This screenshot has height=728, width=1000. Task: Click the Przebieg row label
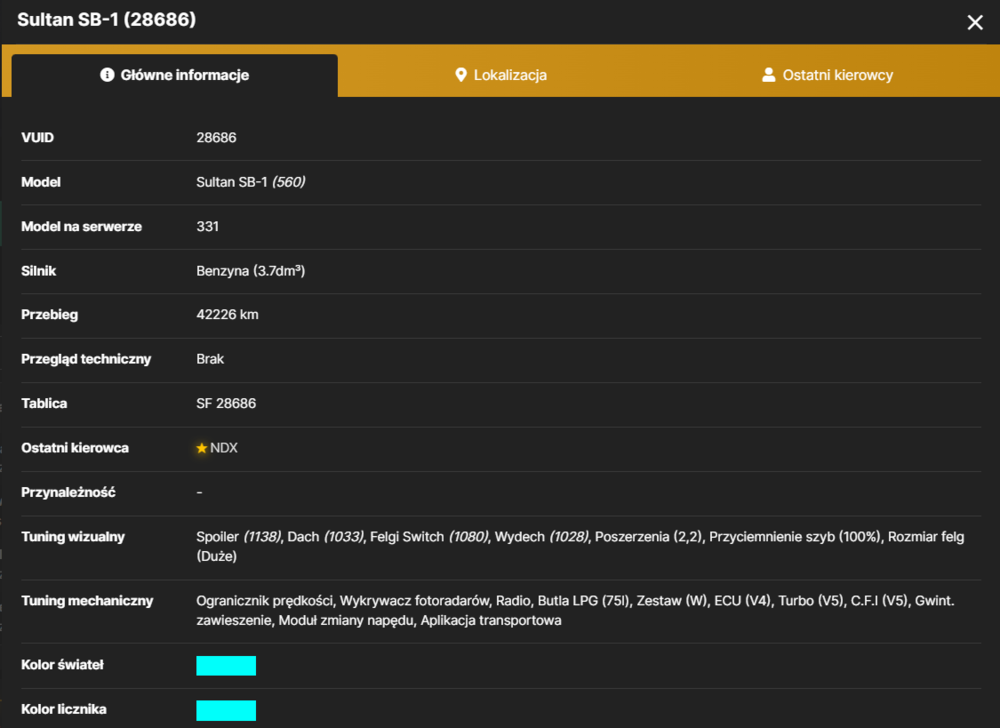pyautogui.click(x=50, y=314)
